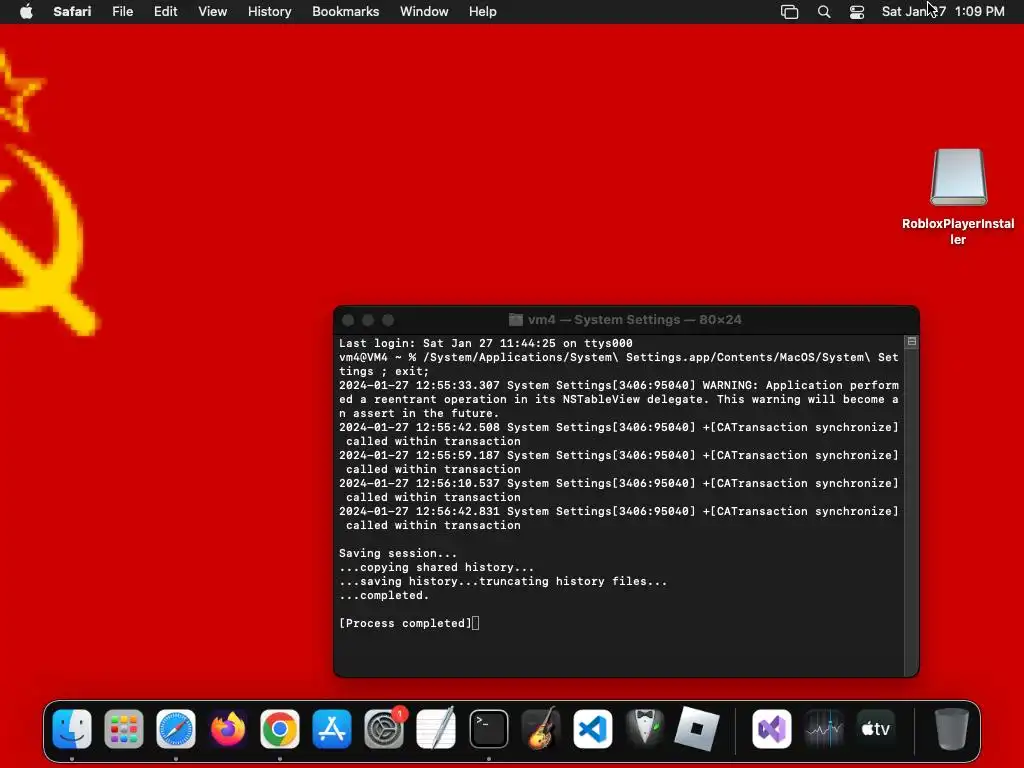Click the "vm4@VM4 ~ %" command line
This screenshot has width=1024, height=768.
tap(618, 364)
